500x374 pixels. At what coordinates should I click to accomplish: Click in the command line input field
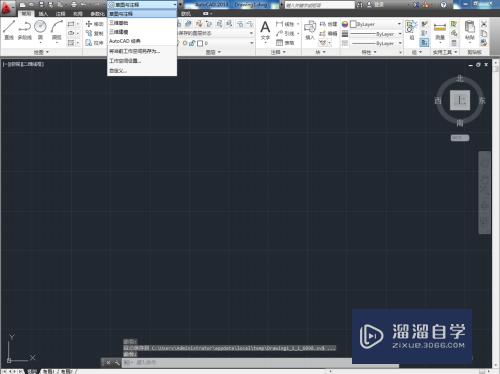237,363
